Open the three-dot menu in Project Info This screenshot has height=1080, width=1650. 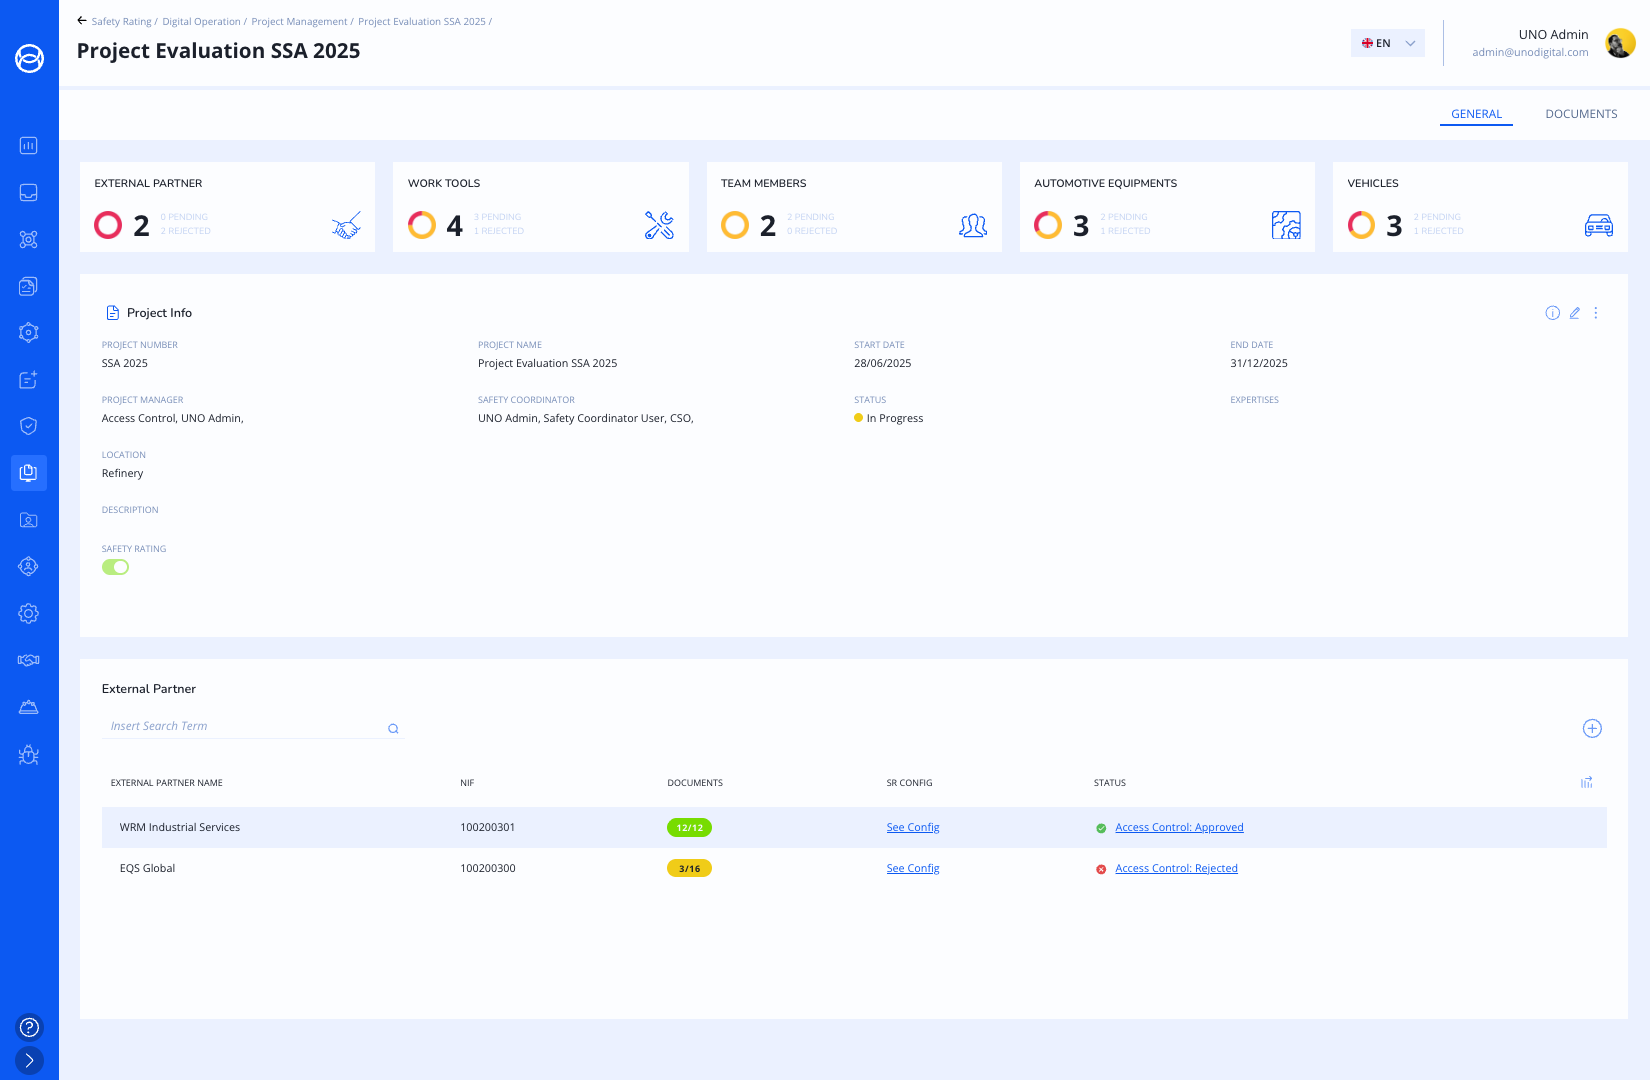point(1596,313)
